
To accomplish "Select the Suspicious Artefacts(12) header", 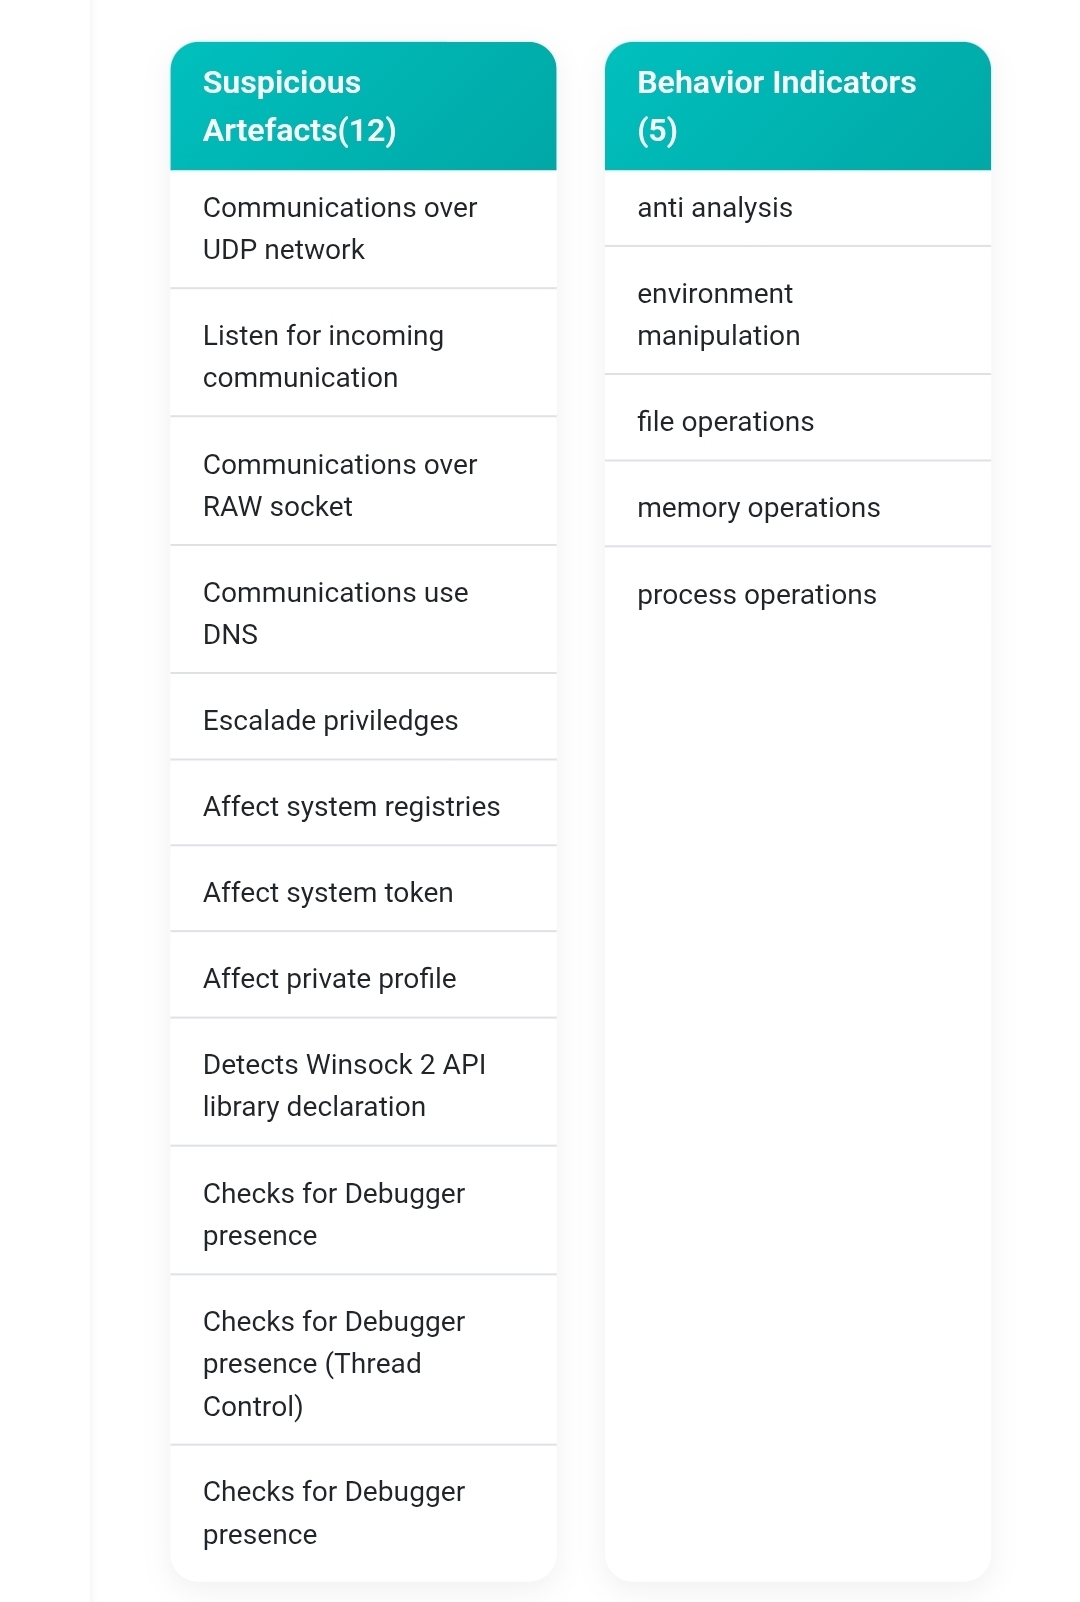I will (x=363, y=106).
